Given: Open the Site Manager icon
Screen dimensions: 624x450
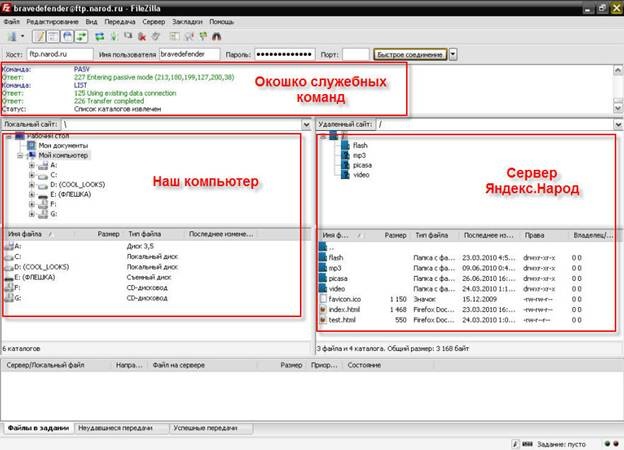Looking at the screenshot, I should 12,37.
